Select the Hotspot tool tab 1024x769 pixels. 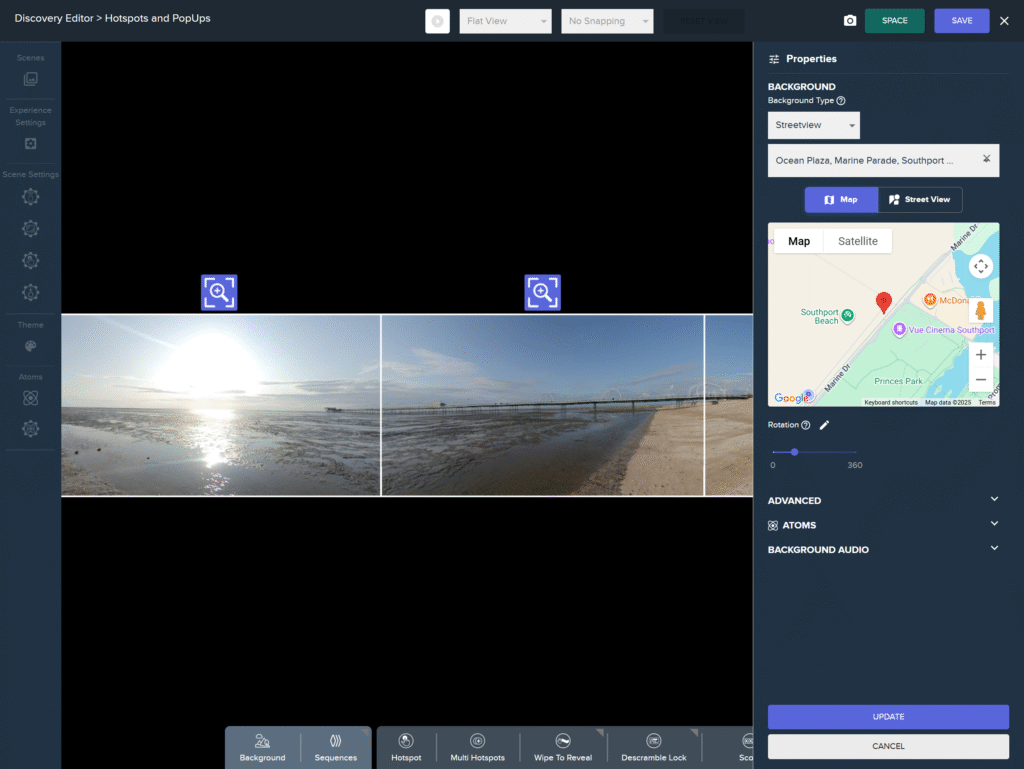pos(406,747)
